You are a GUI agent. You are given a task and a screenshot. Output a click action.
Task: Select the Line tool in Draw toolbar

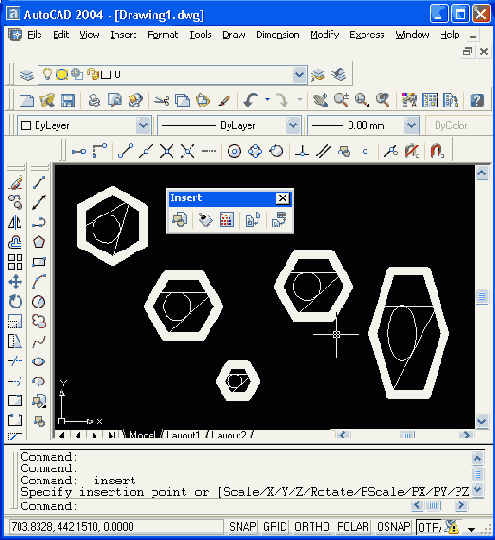click(x=39, y=183)
